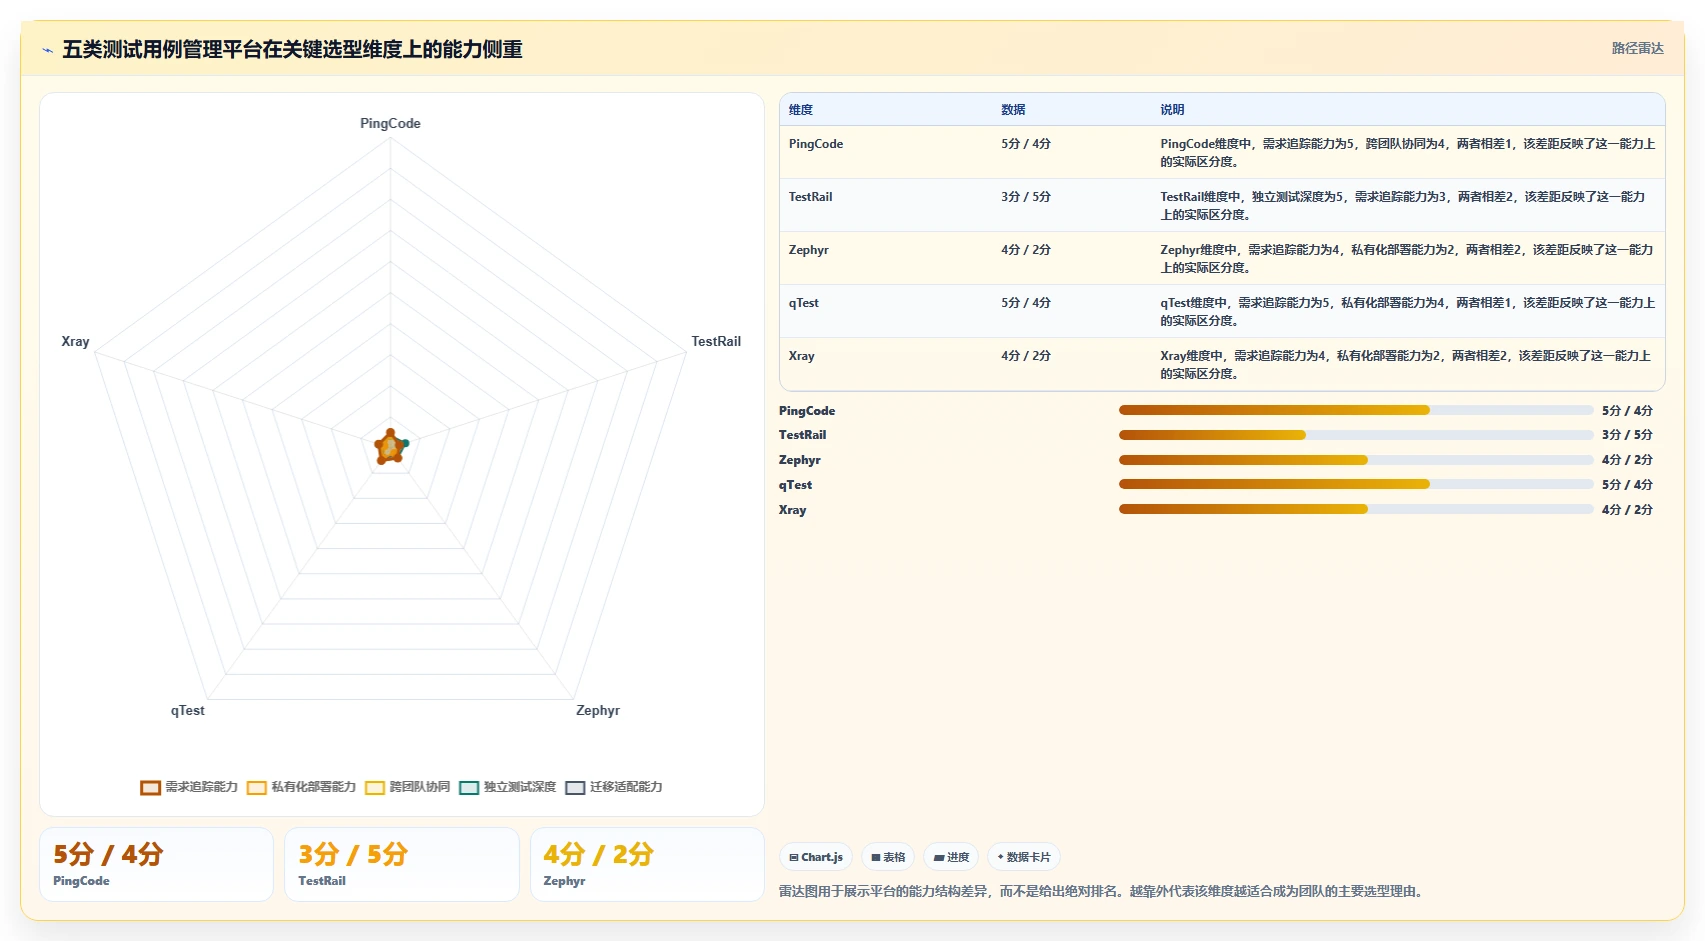Open the PingCode 5分 / 4分 data card
Viewport: 1705px width, 941px height.
(156, 864)
